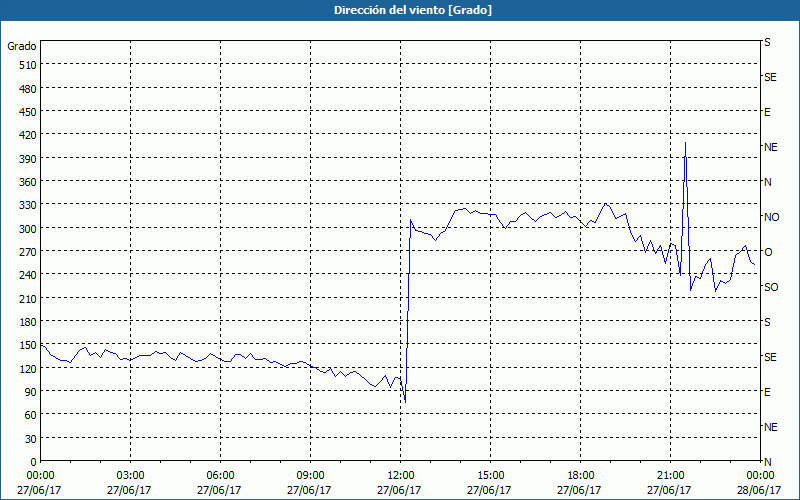
Task: Pick the 420 y-axis value
Action: pyautogui.click(x=28, y=135)
